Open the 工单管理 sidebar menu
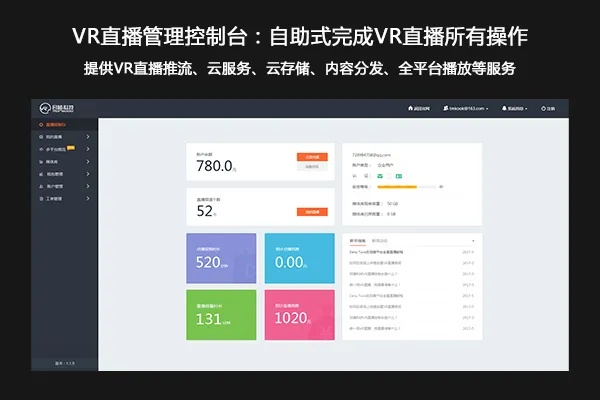This screenshot has width=600, height=400. 64,199
